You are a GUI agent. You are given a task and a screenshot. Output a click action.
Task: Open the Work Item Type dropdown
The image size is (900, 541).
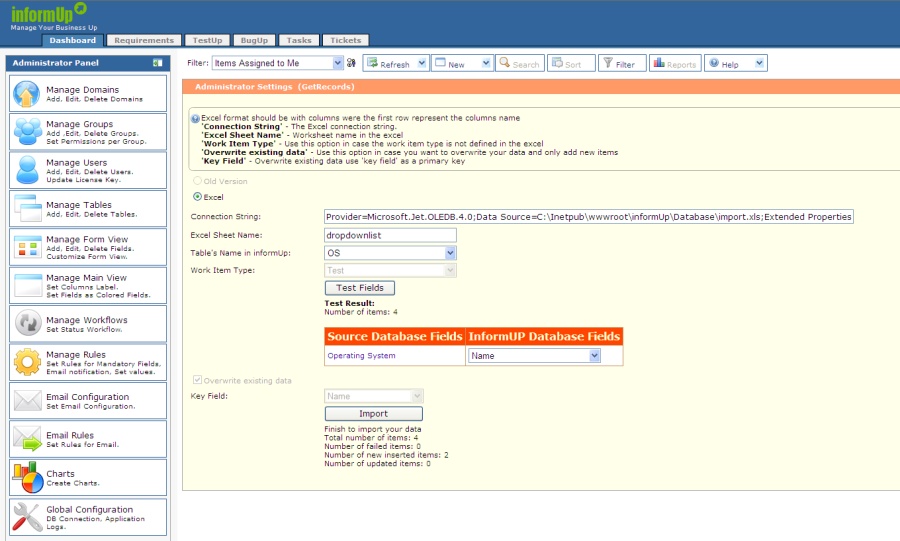pos(390,270)
